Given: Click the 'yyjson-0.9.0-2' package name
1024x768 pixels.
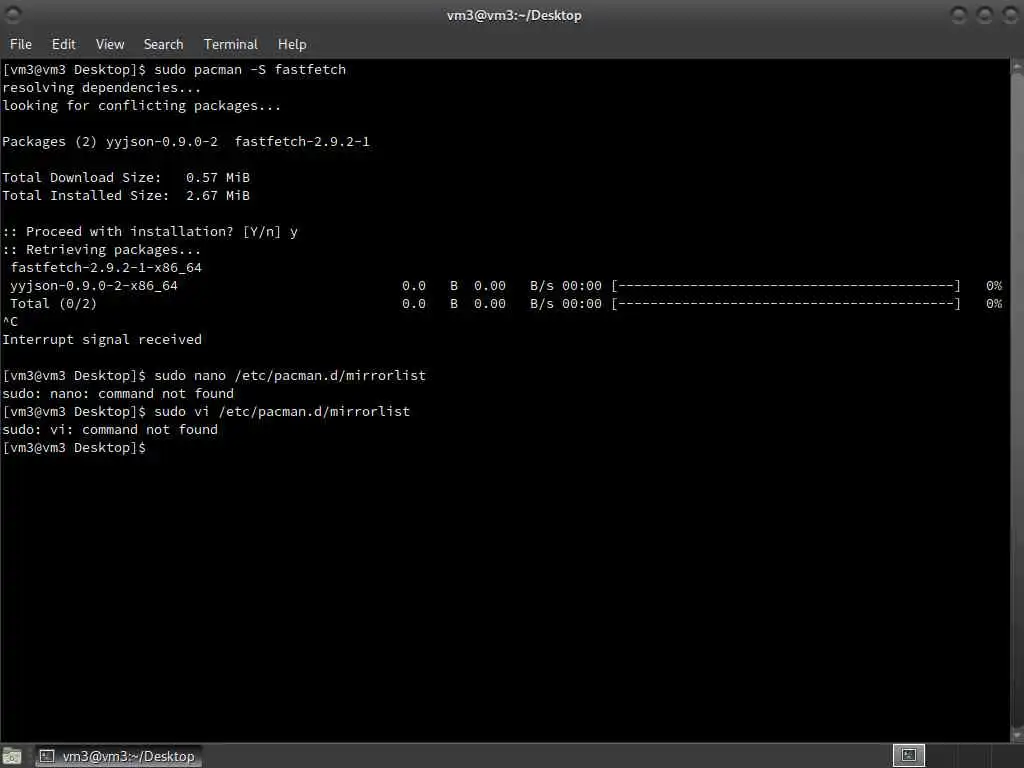Looking at the screenshot, I should [162, 142].
